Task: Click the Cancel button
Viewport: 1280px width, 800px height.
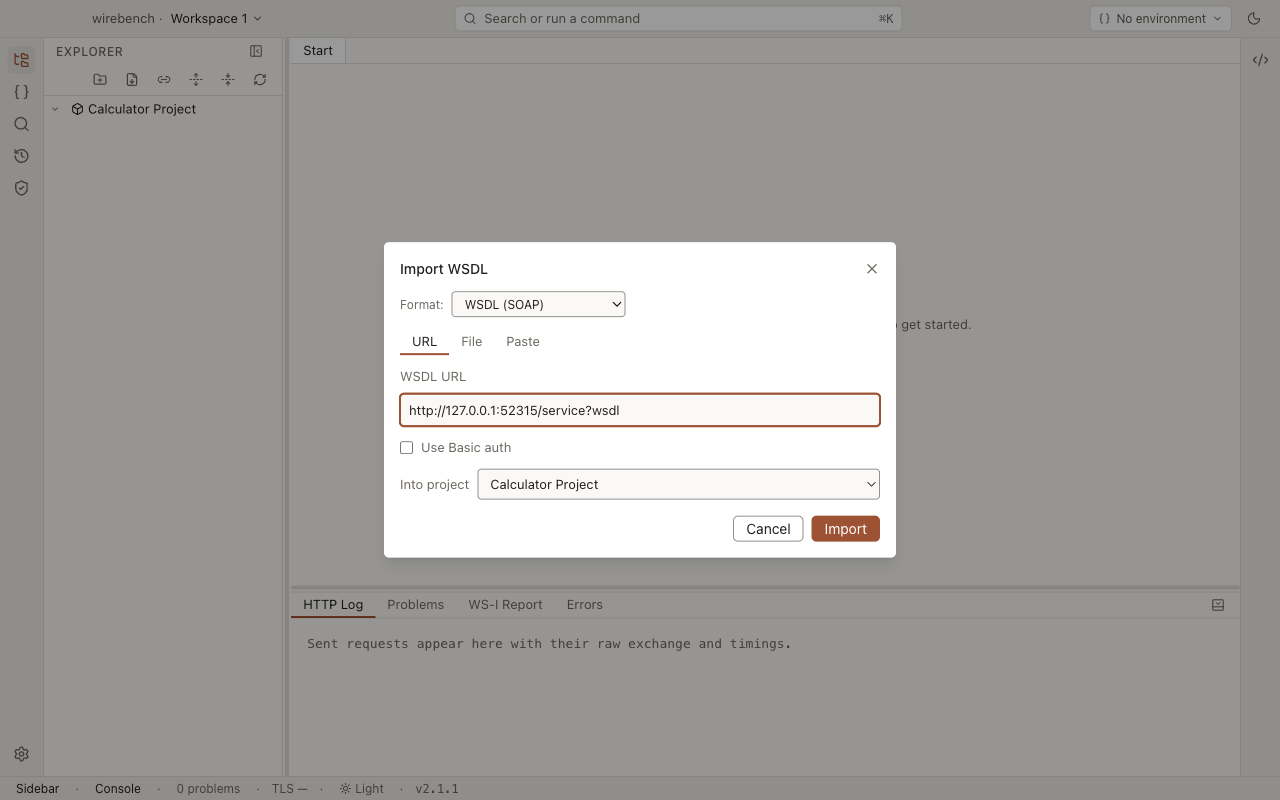Action: click(768, 529)
